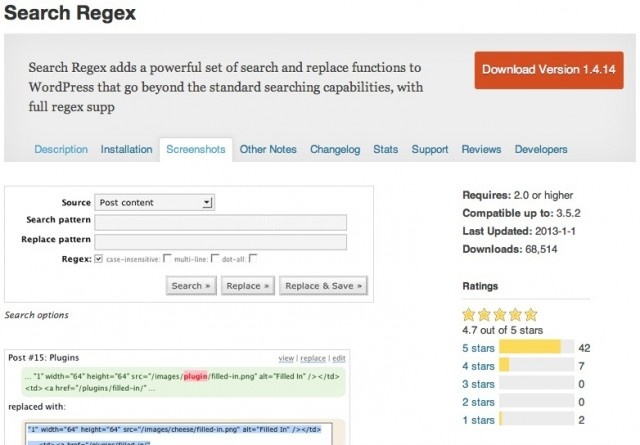Click the 'Post #15: Plugins' result title
Image resolution: width=640 pixels, height=445 pixels.
[x=44, y=358]
